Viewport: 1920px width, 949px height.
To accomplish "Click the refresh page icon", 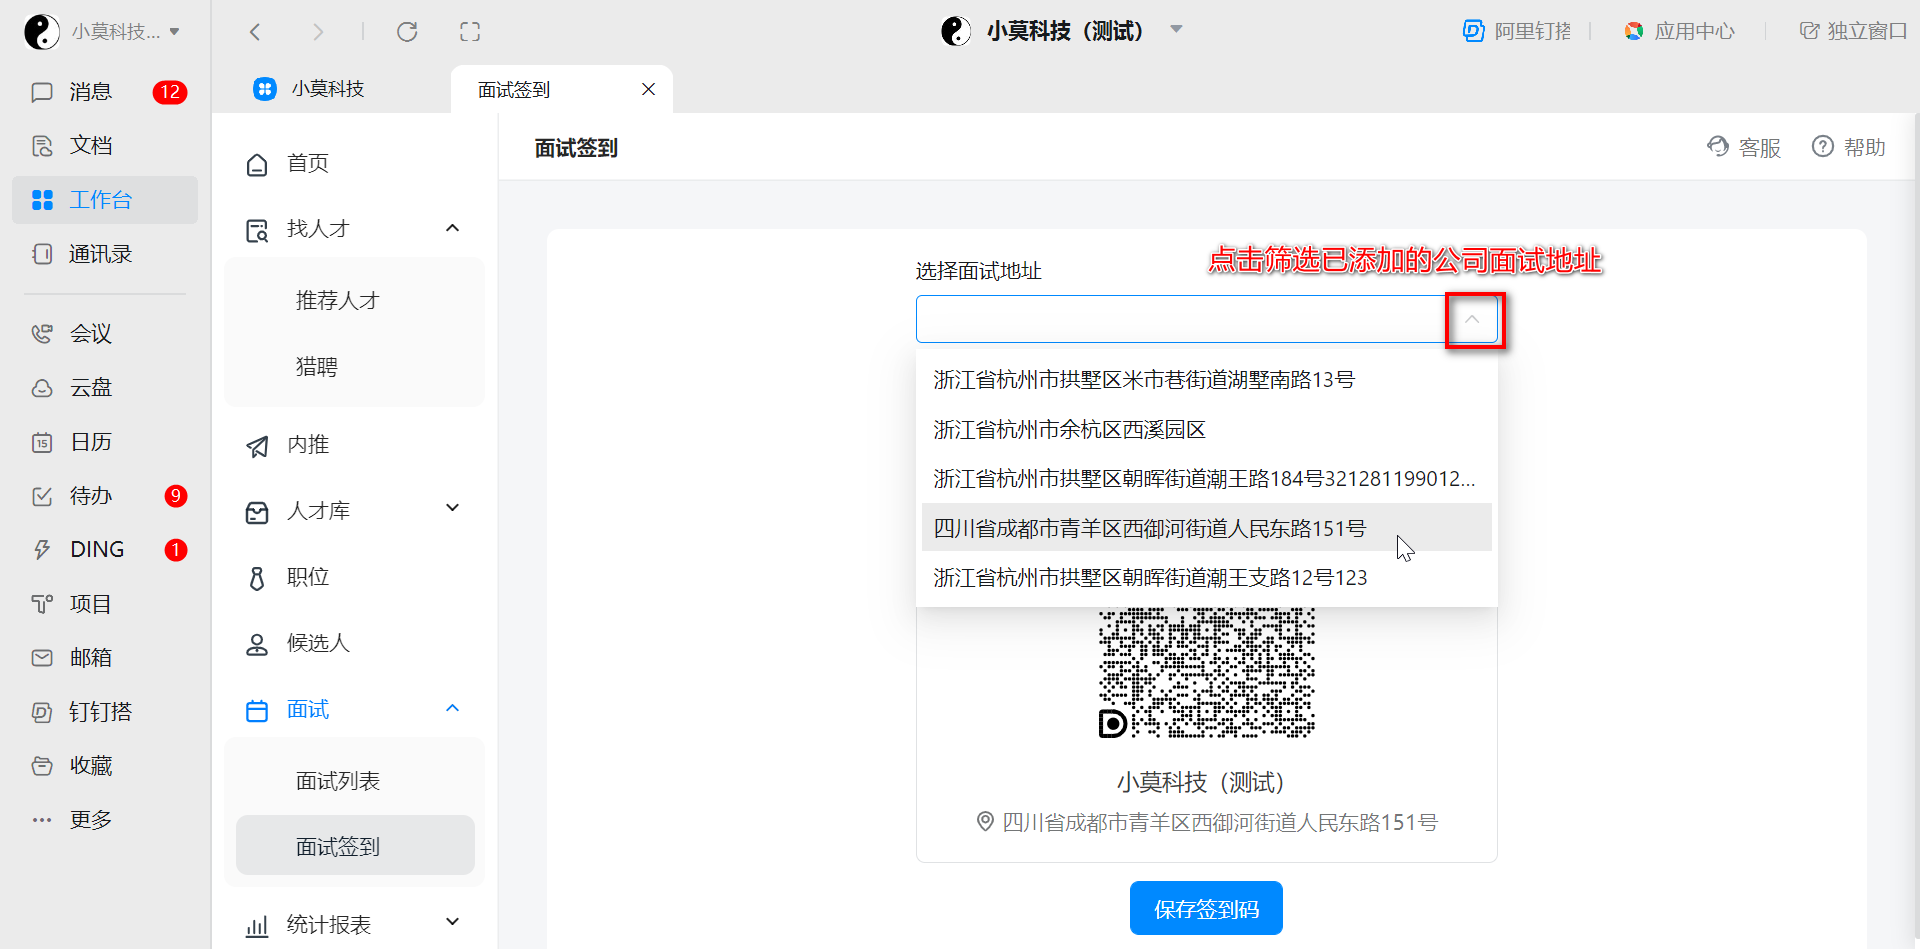I will [x=407, y=32].
